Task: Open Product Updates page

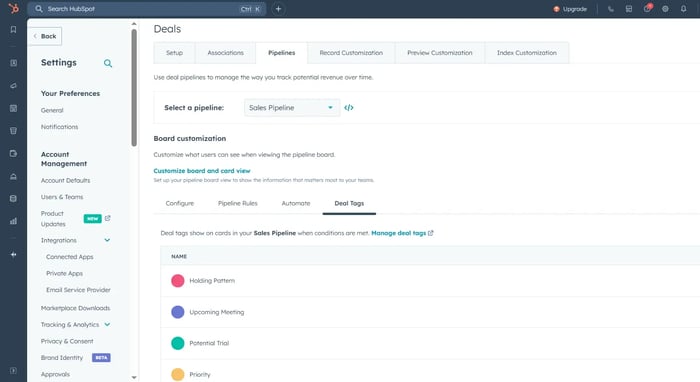Action: [x=54, y=219]
